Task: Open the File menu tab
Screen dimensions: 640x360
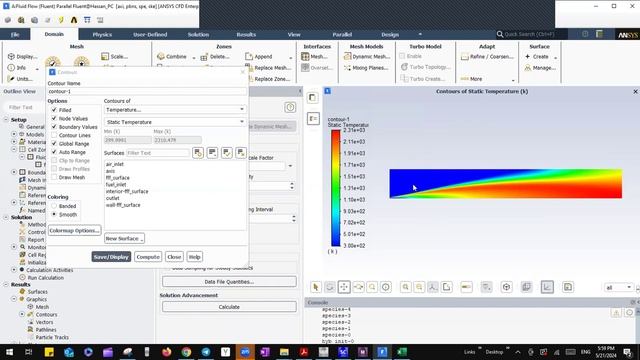Action: pos(15,34)
